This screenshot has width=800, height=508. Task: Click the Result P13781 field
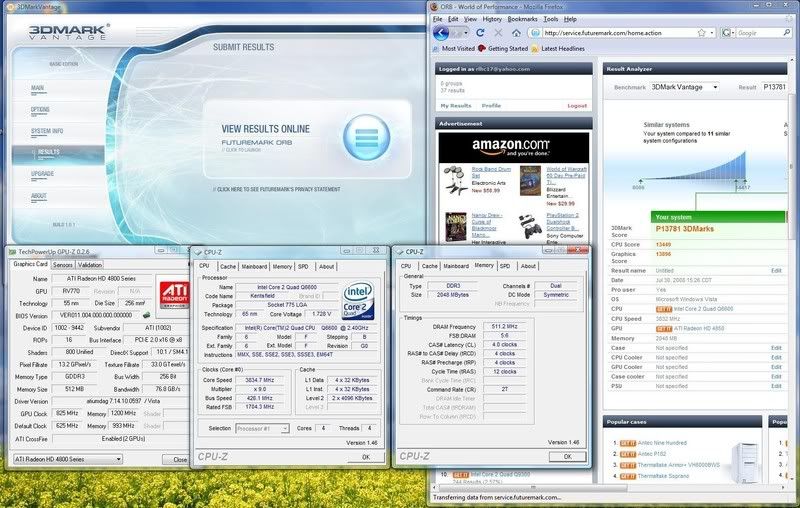coord(776,87)
